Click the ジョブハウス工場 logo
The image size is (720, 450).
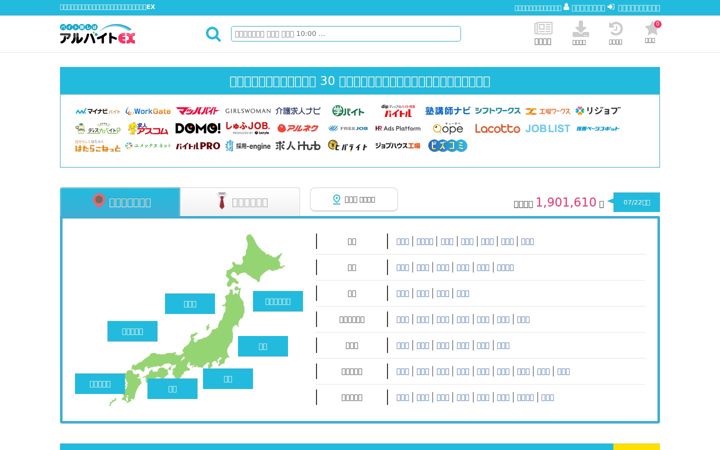pos(398,146)
